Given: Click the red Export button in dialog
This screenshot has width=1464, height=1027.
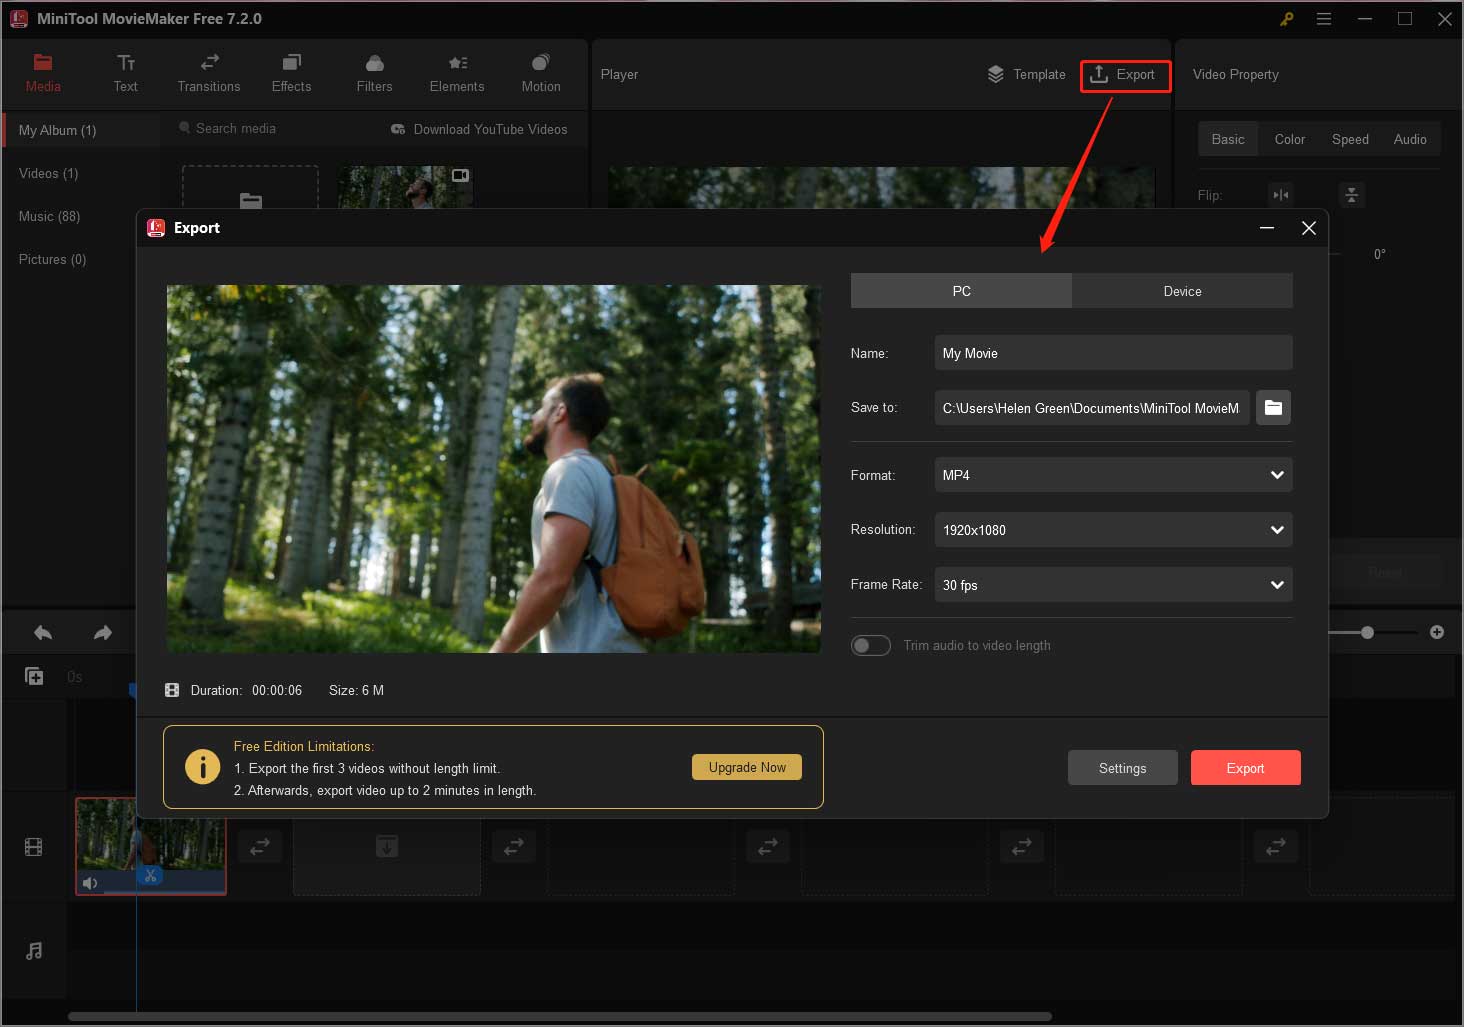Looking at the screenshot, I should point(1245,768).
